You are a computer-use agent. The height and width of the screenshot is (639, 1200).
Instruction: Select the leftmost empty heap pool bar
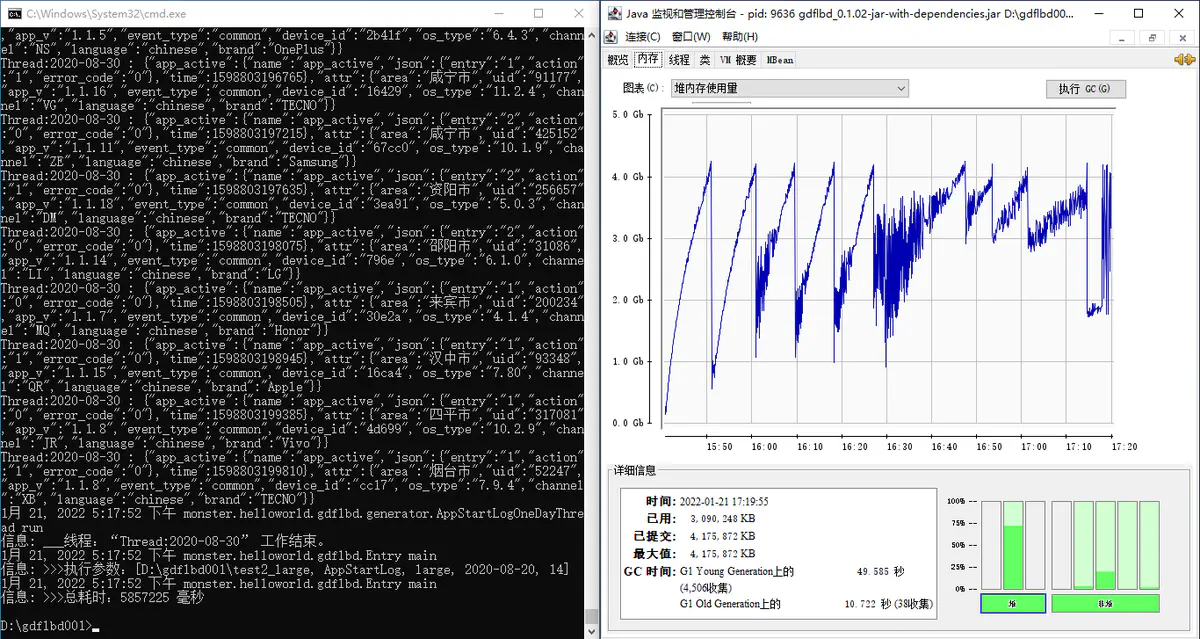point(991,545)
